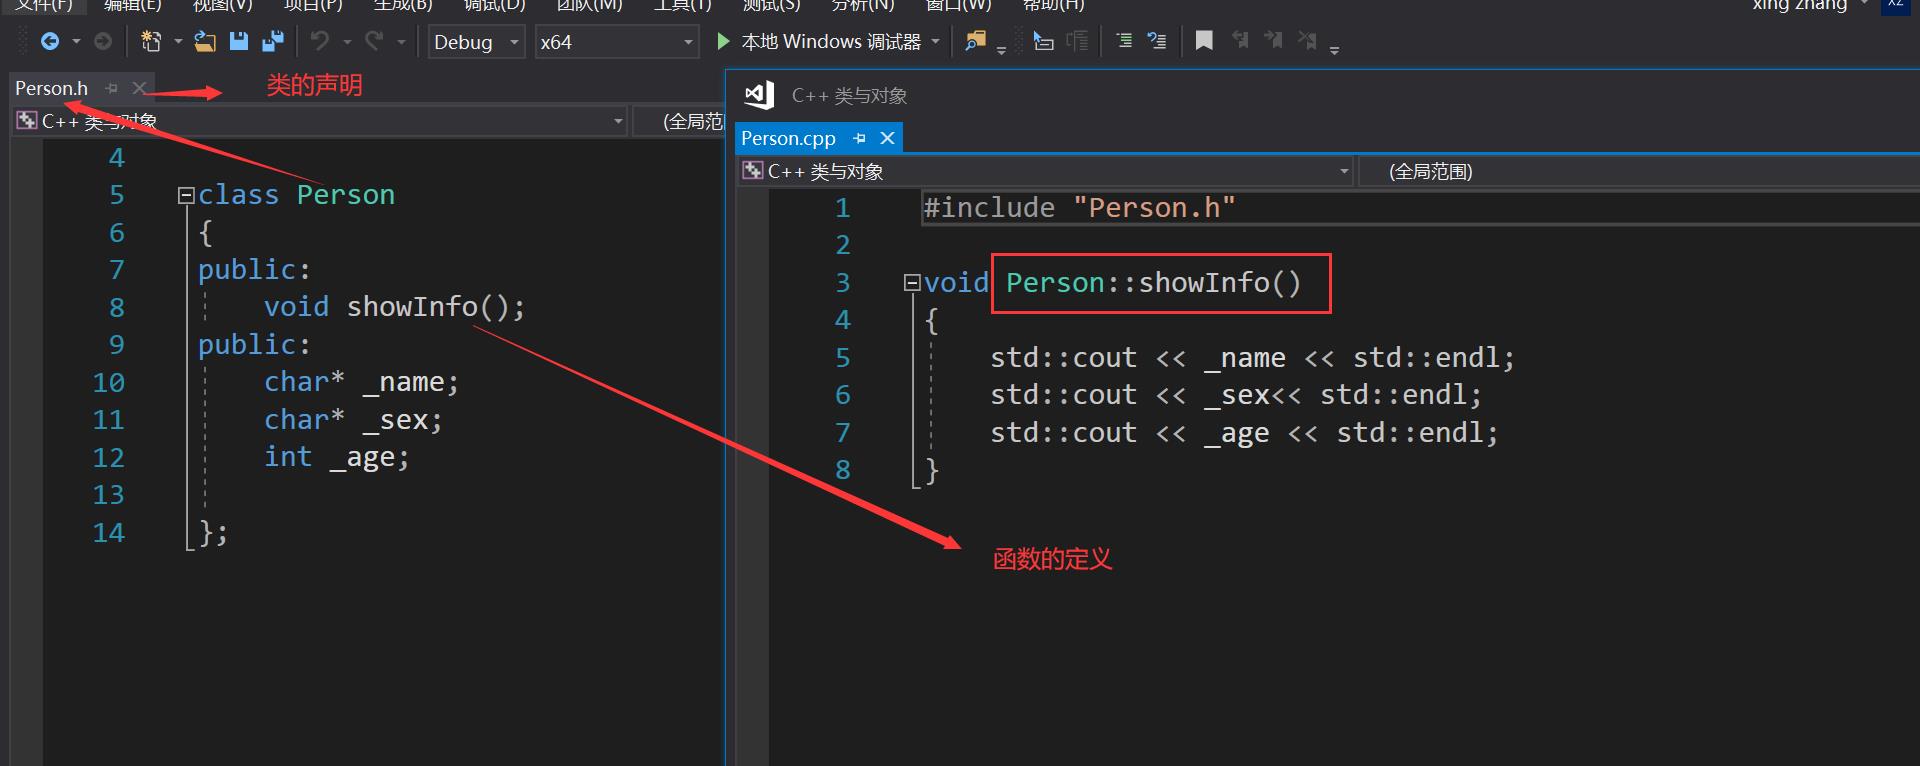
Task: Click the 'void showInfo();' declaration line
Action: coord(394,306)
